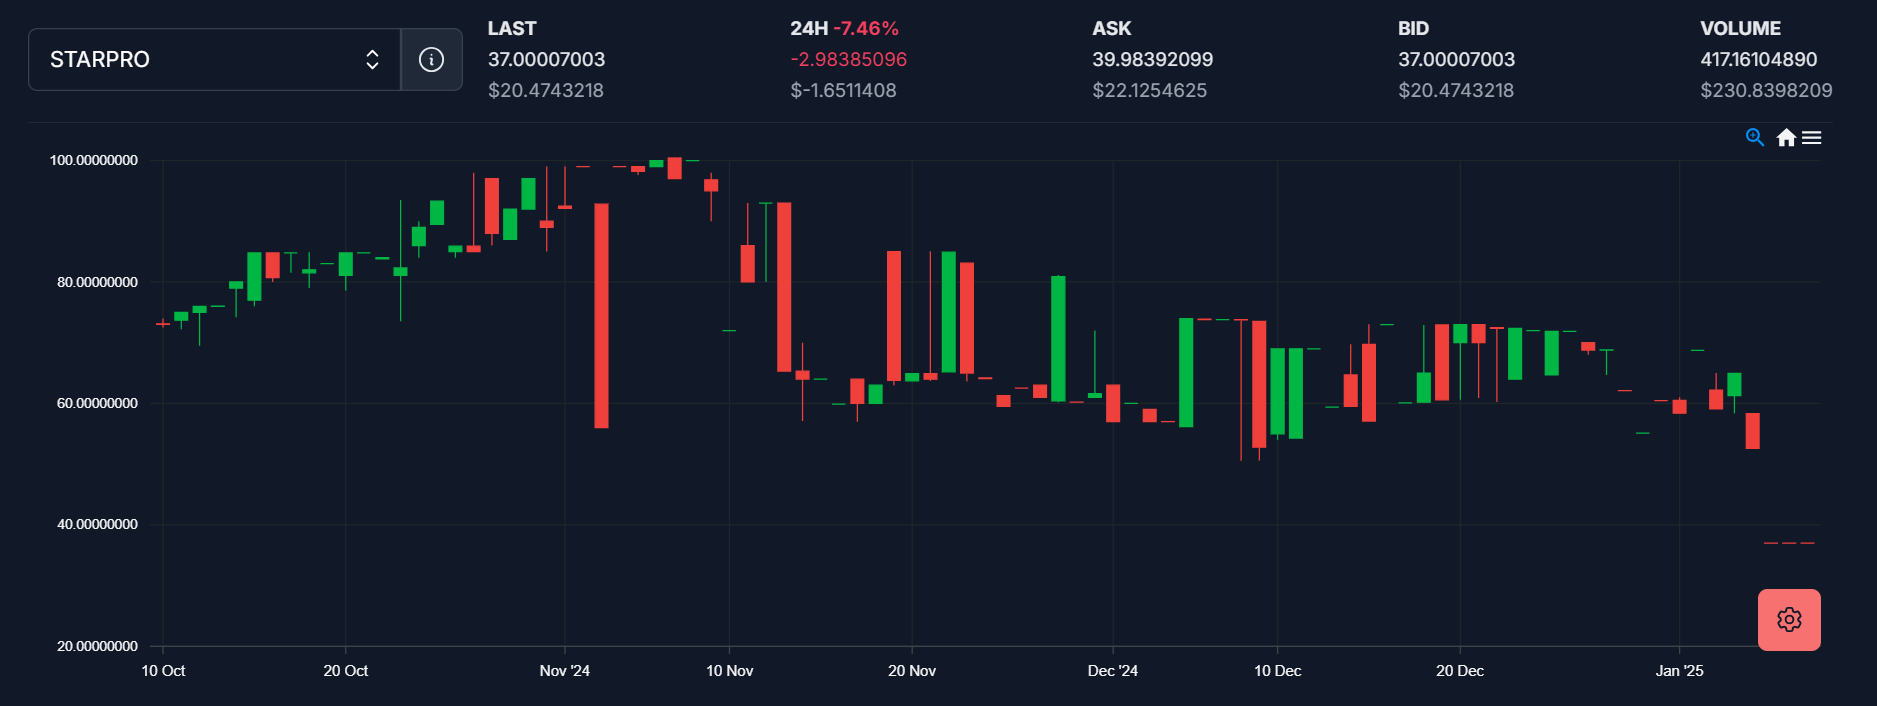Image resolution: width=1877 pixels, height=706 pixels.
Task: Click the ASK price 39.98392099
Action: 1152,60
